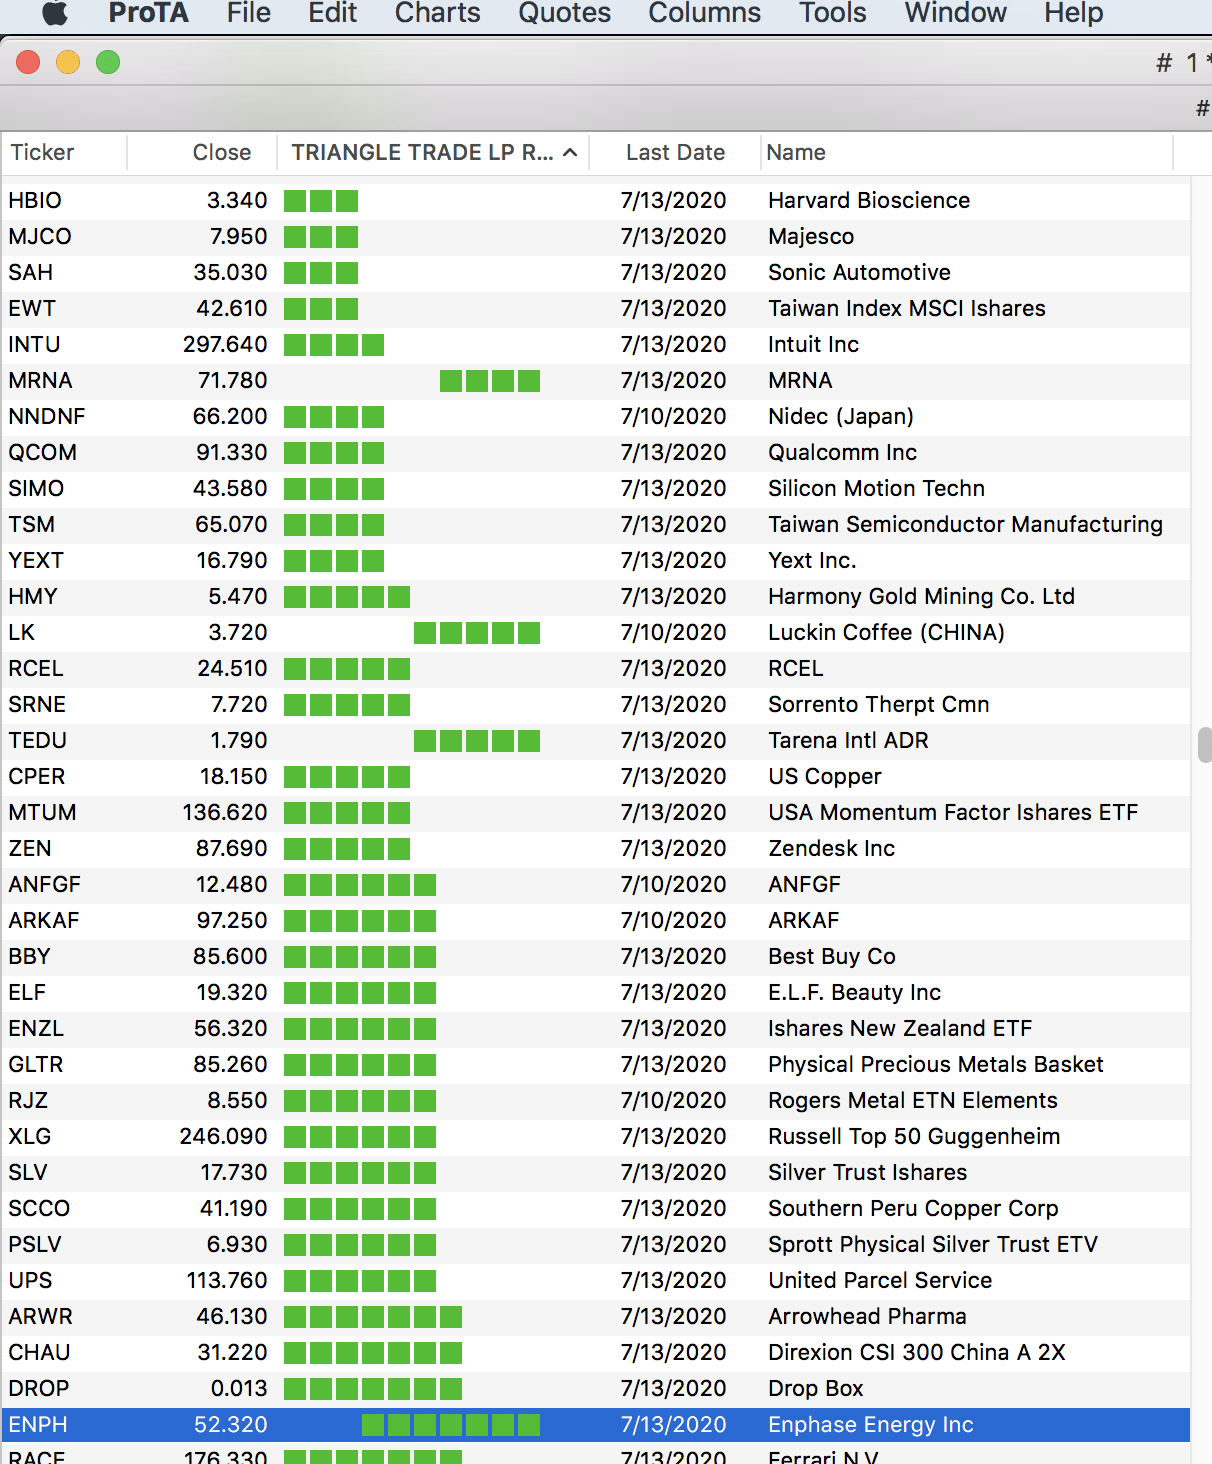
Task: Click the ARKAF close price 97.250
Action: tap(232, 920)
